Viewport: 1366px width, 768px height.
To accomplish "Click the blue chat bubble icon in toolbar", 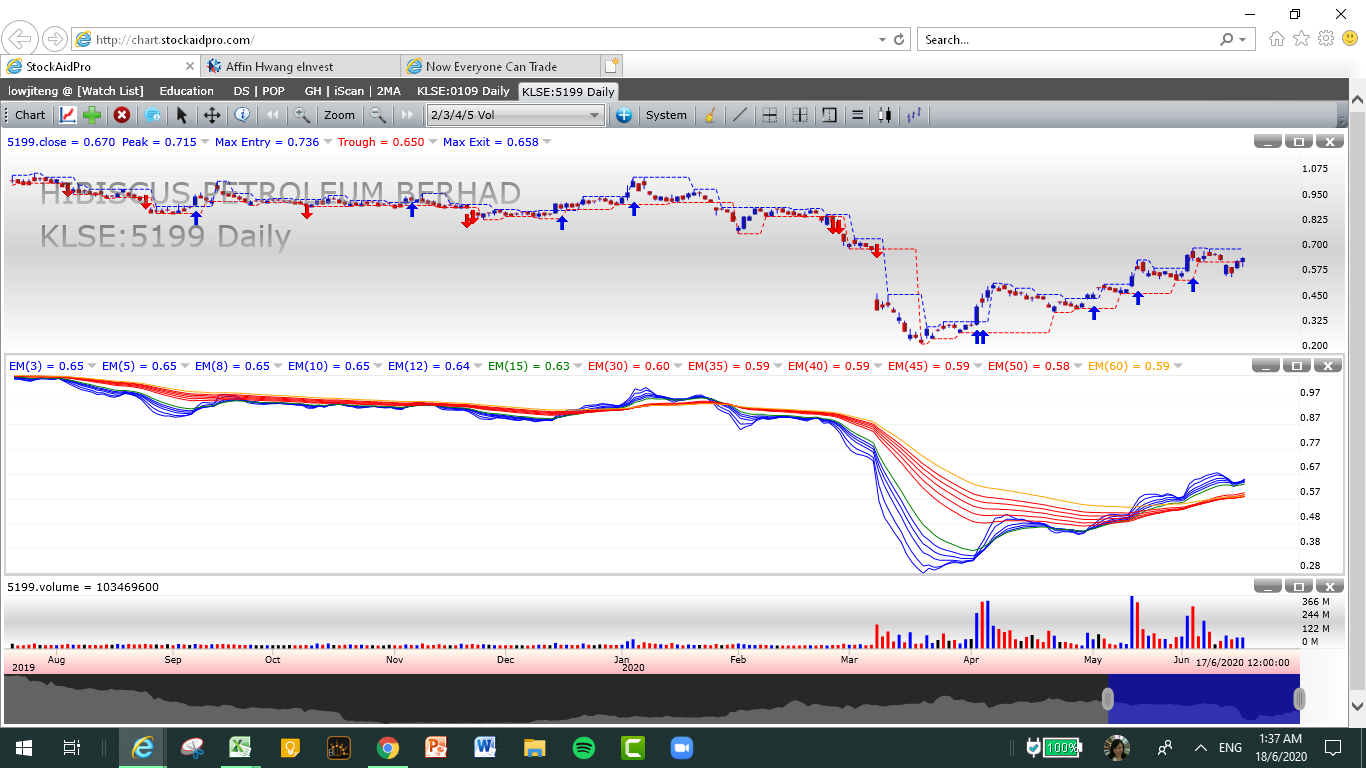I will (152, 115).
